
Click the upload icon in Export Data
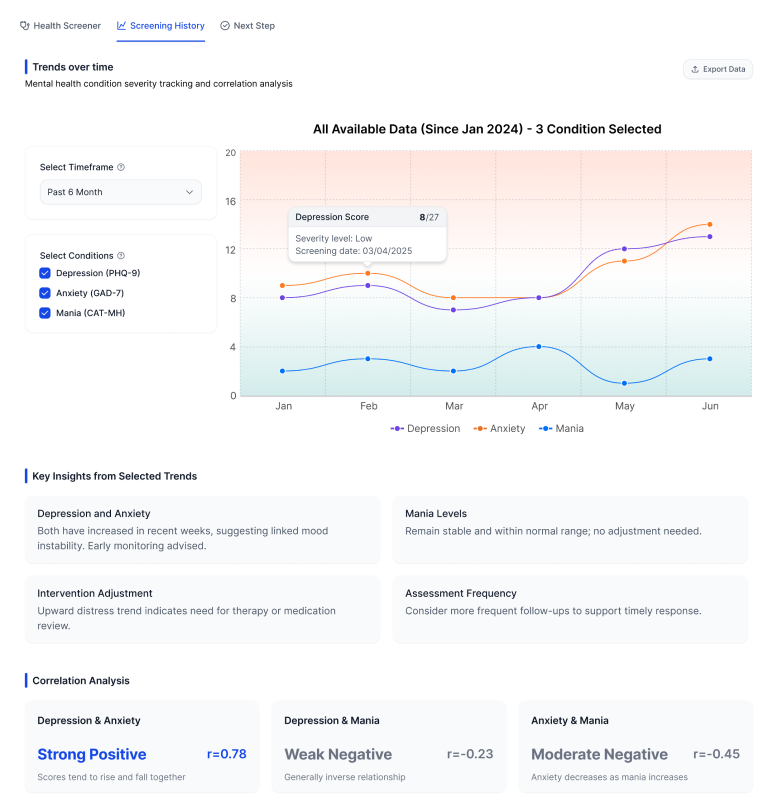[695, 69]
